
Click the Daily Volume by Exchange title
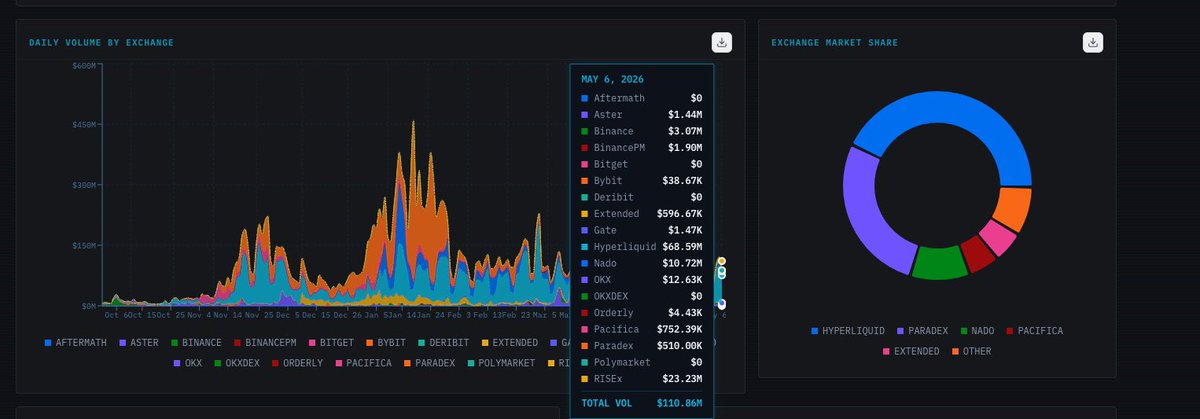[101, 42]
